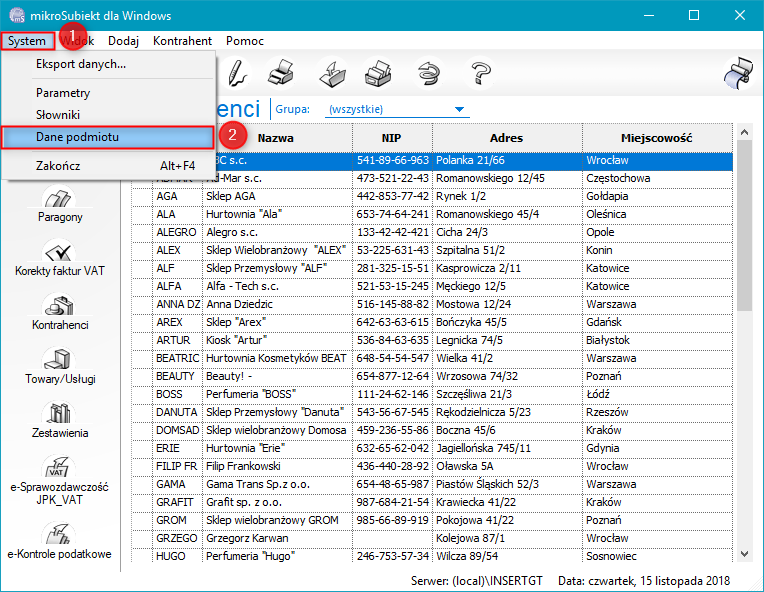The height and width of the screenshot is (592, 764).
Task: Open the Kontrahenci sidebar module
Action: [x=62, y=308]
